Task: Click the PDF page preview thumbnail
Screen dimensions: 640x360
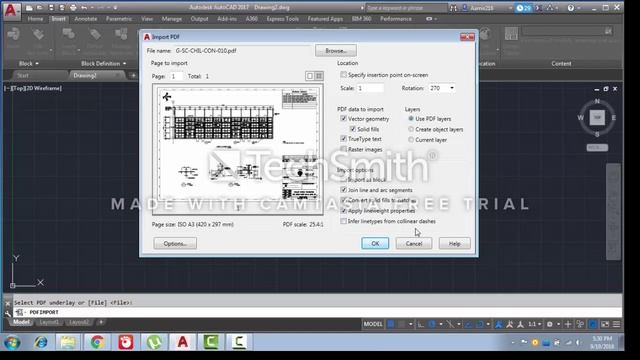Action: click(x=238, y=149)
